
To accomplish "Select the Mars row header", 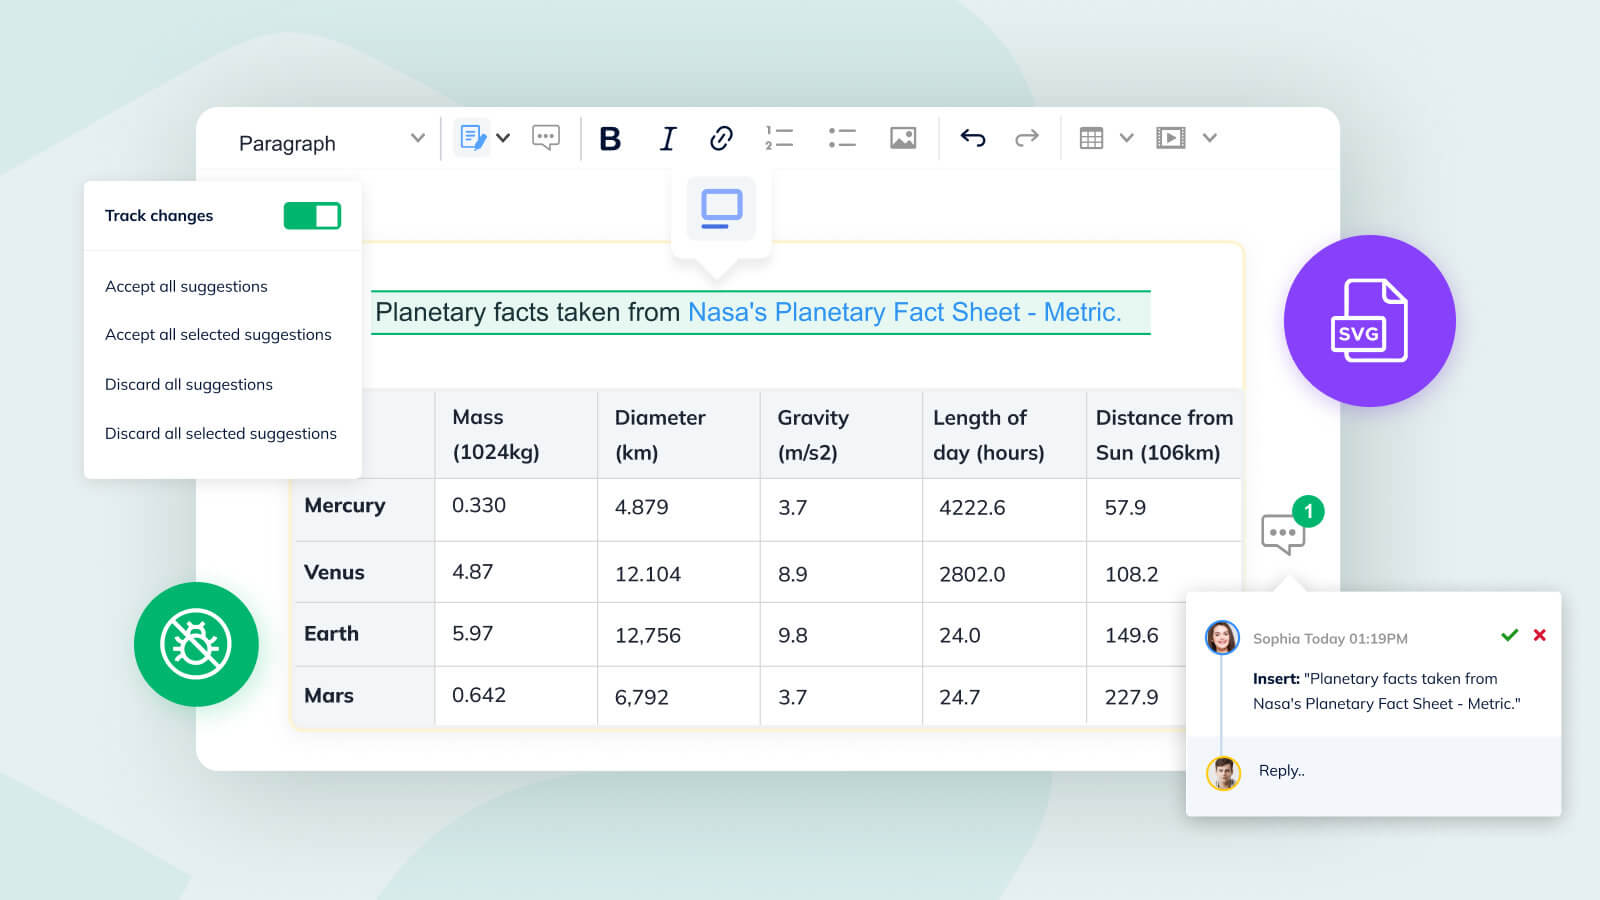I will tap(365, 696).
